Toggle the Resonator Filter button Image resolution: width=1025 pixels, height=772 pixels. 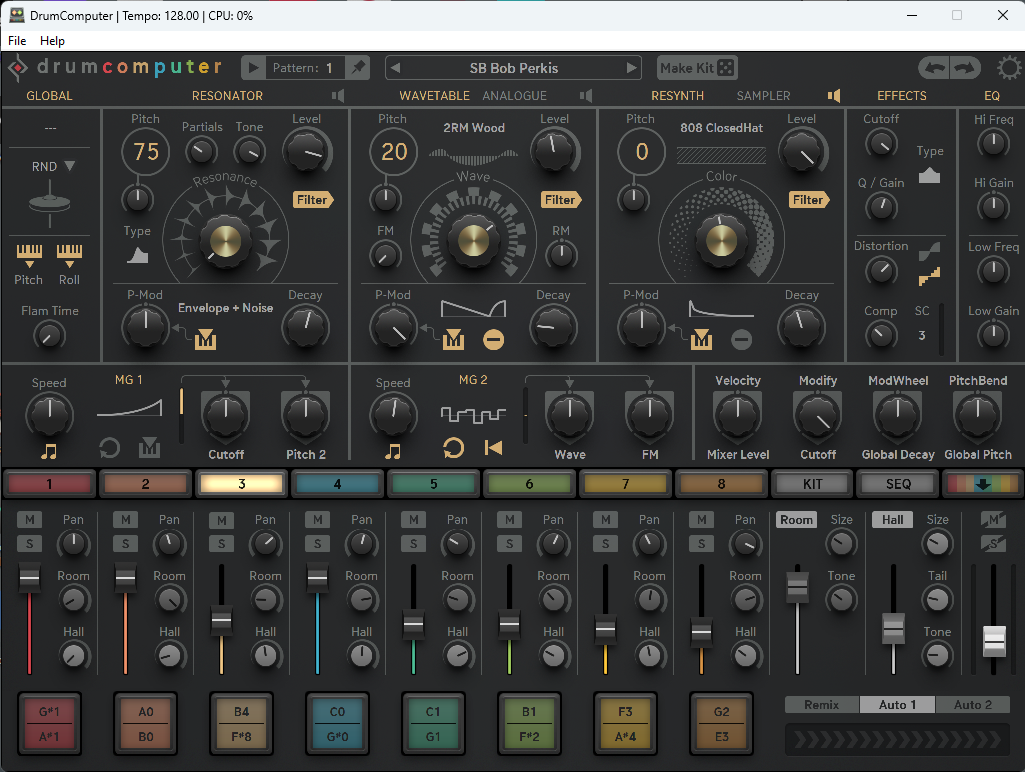pos(312,199)
